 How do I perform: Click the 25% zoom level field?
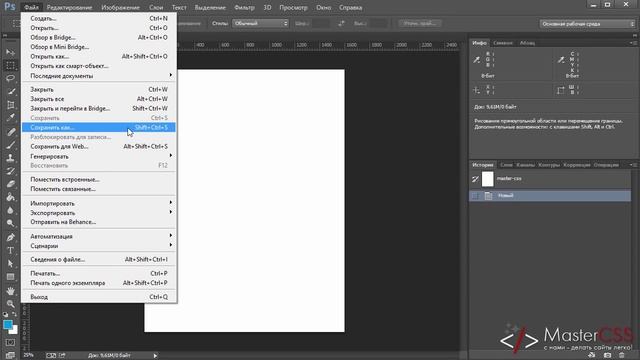[29, 356]
